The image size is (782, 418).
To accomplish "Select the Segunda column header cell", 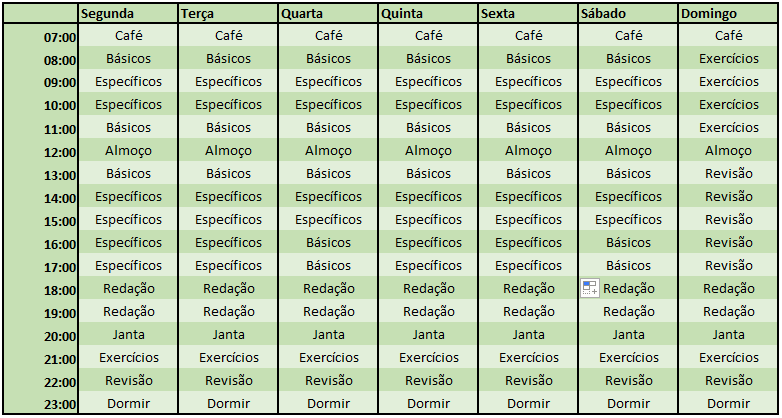I will click(128, 13).
